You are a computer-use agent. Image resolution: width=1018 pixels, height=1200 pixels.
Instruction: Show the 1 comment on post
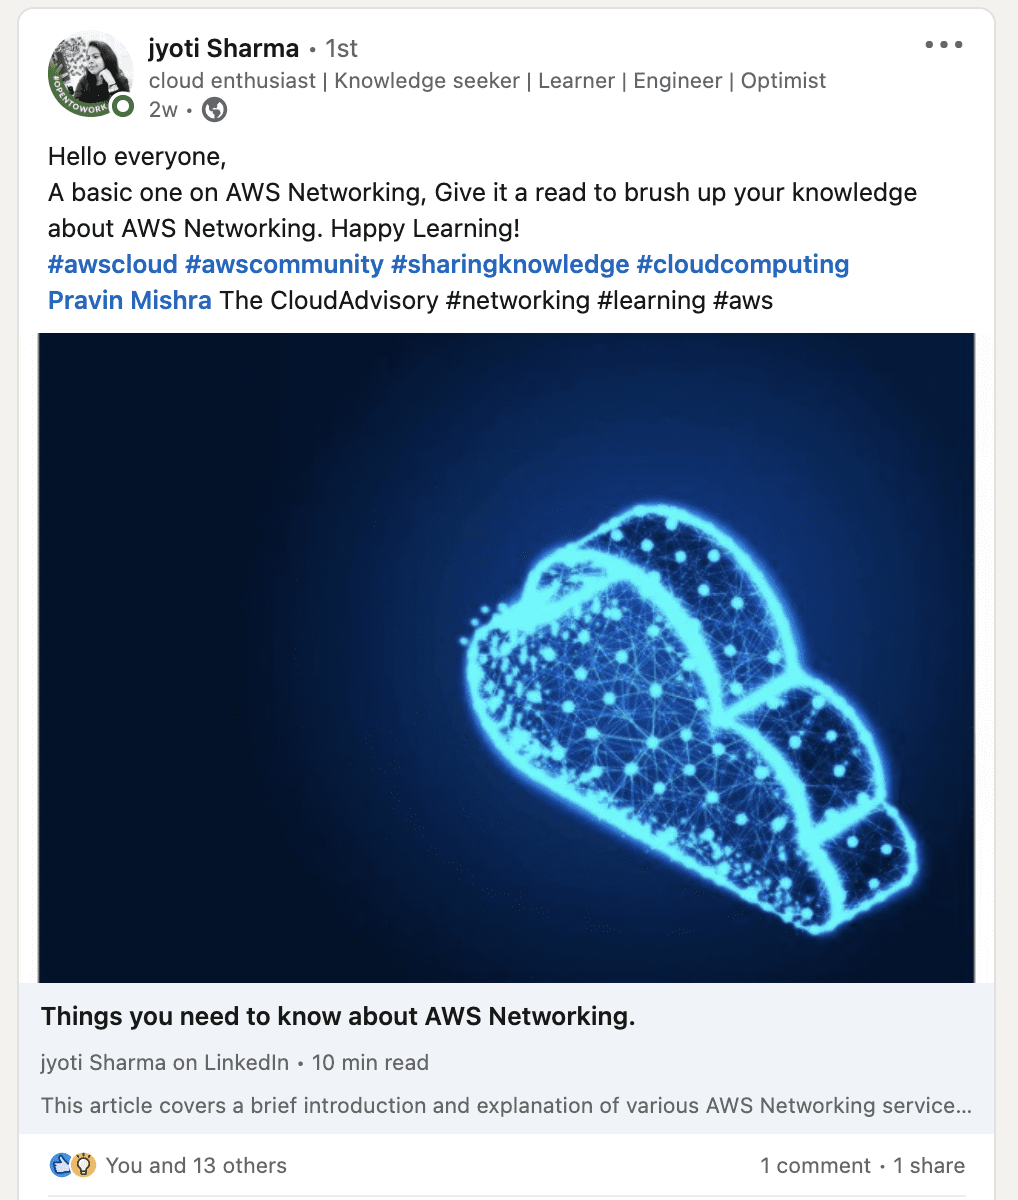tap(815, 1165)
